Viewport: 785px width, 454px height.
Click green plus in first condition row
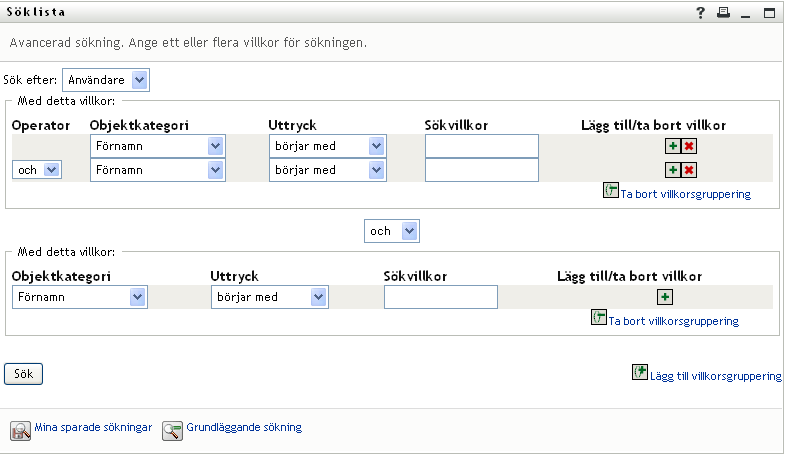[x=673, y=146]
